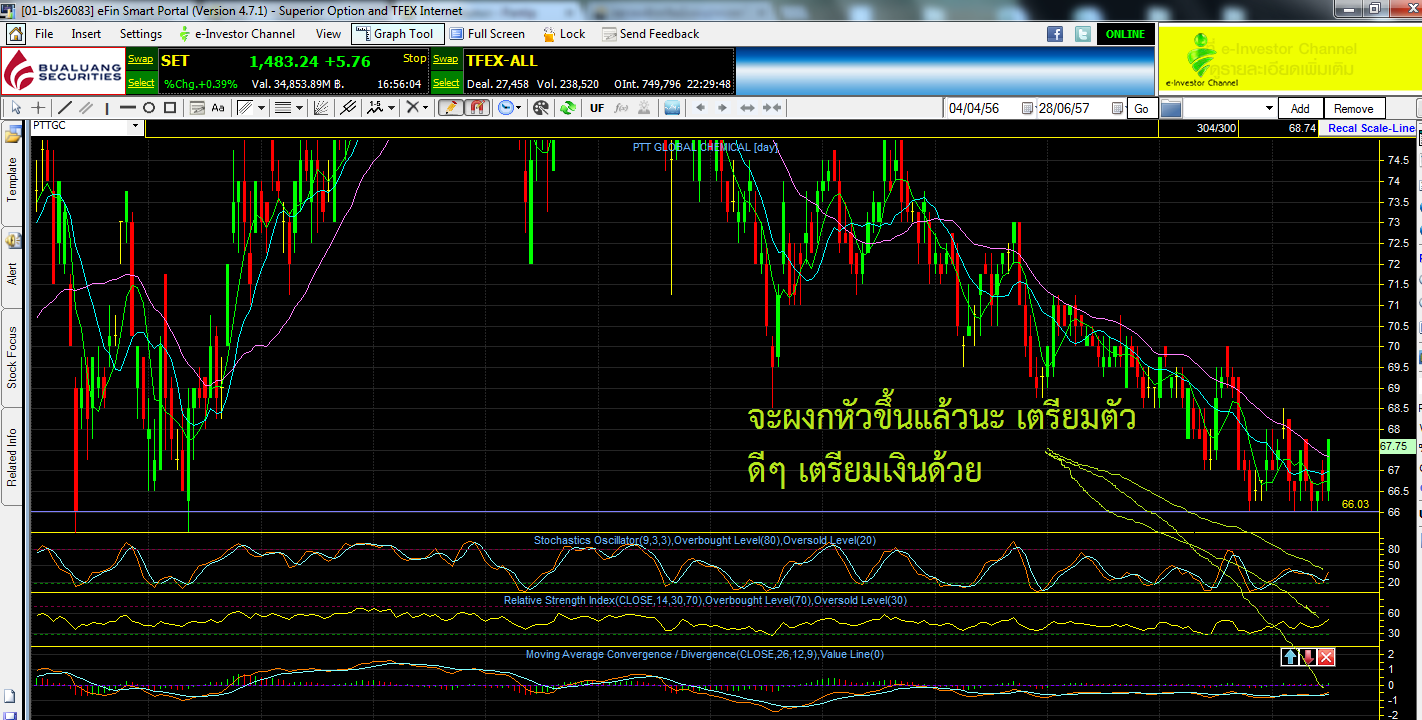Open the Related Info side tab

12,456
